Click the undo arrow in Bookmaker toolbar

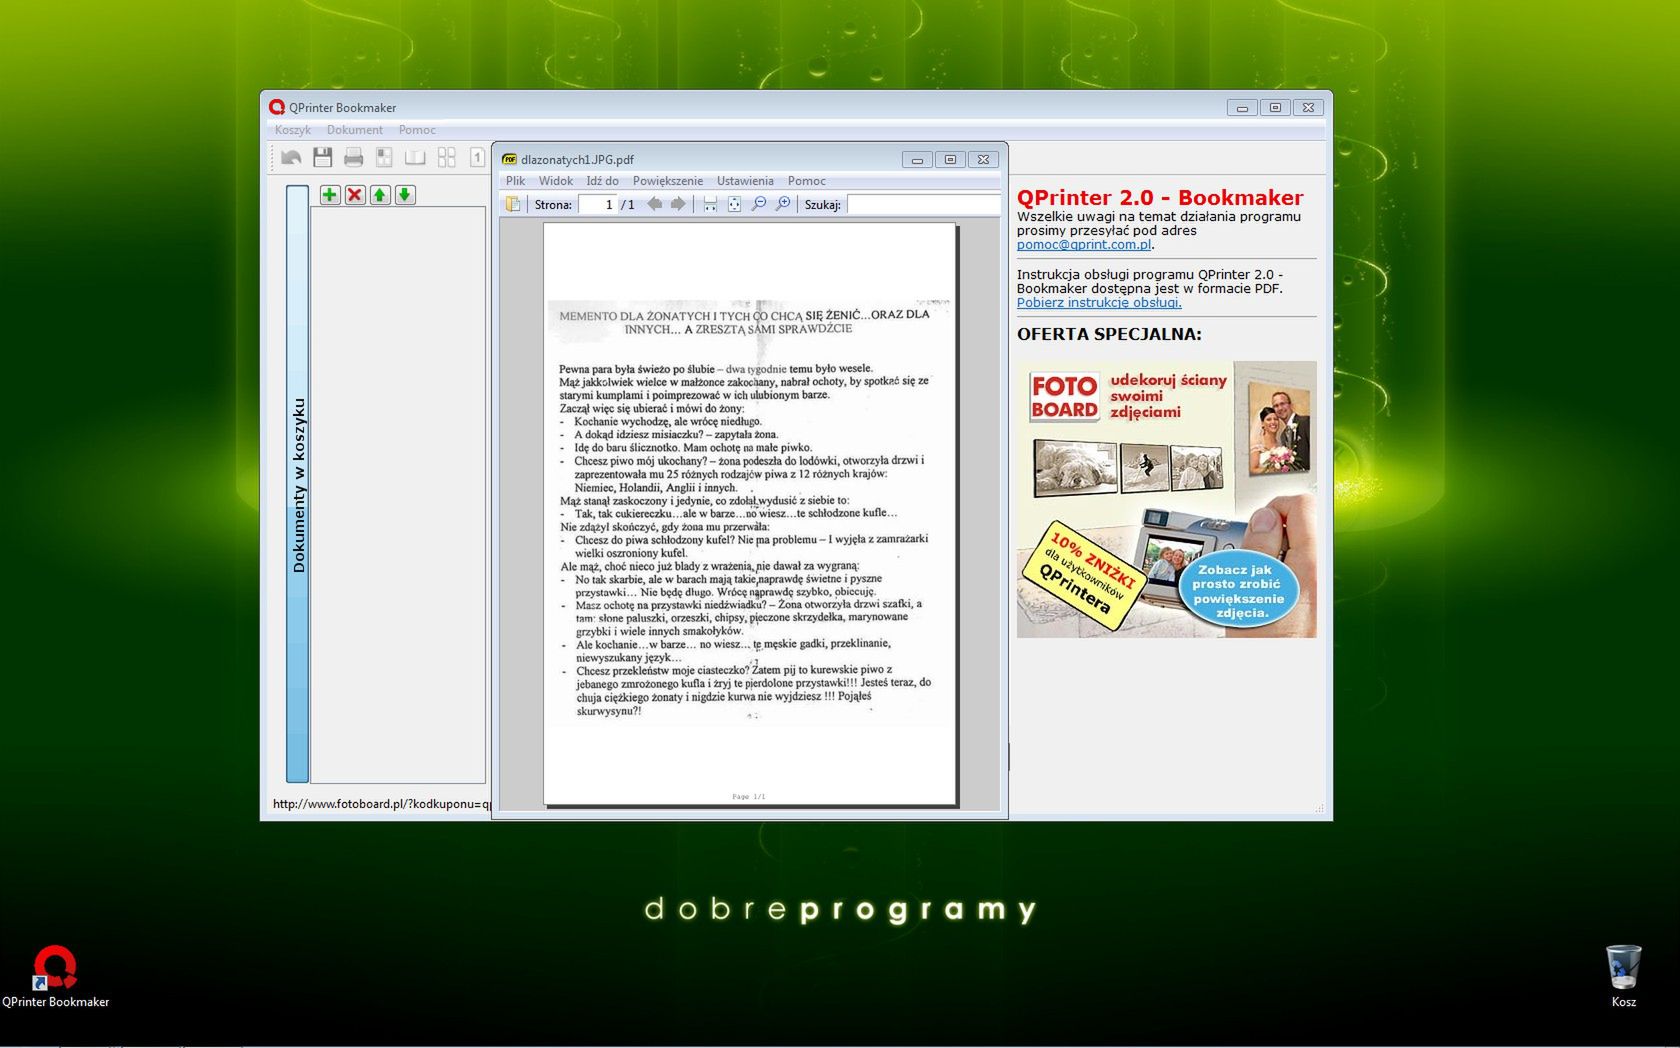[291, 157]
